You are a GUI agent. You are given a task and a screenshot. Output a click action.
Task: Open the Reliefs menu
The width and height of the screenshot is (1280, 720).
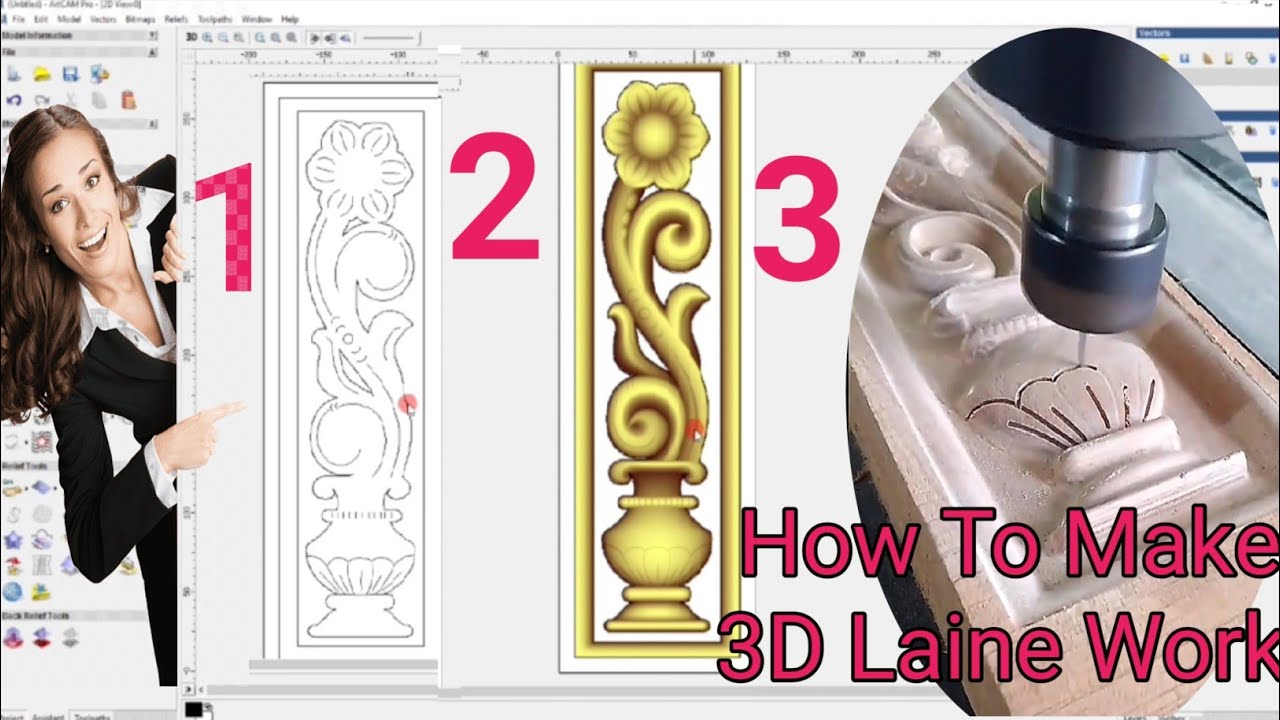coord(175,19)
